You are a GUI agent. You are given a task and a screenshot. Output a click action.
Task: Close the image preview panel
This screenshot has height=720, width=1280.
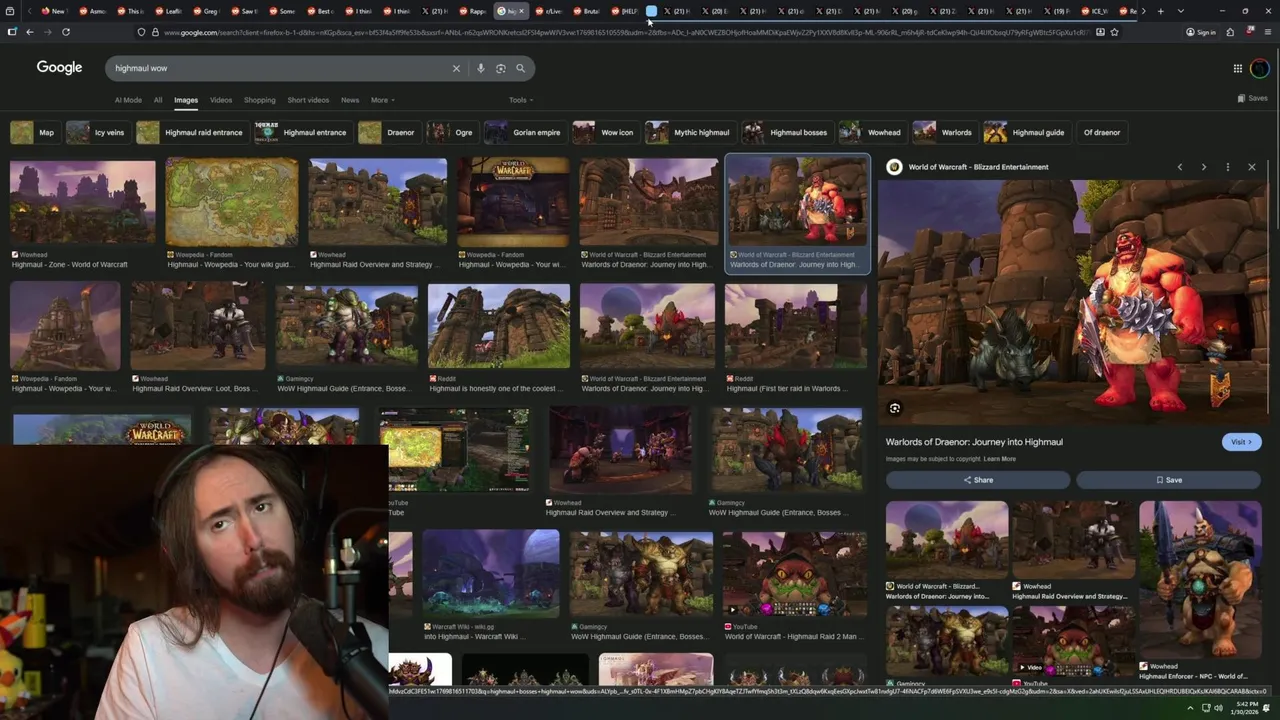click(1252, 167)
